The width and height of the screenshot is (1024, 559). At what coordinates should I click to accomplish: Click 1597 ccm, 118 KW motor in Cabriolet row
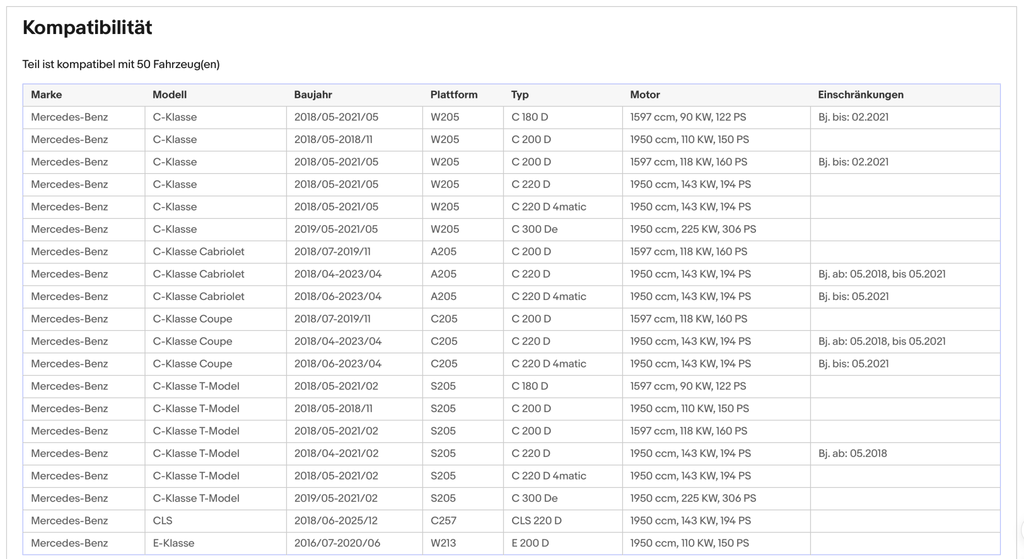688,251
